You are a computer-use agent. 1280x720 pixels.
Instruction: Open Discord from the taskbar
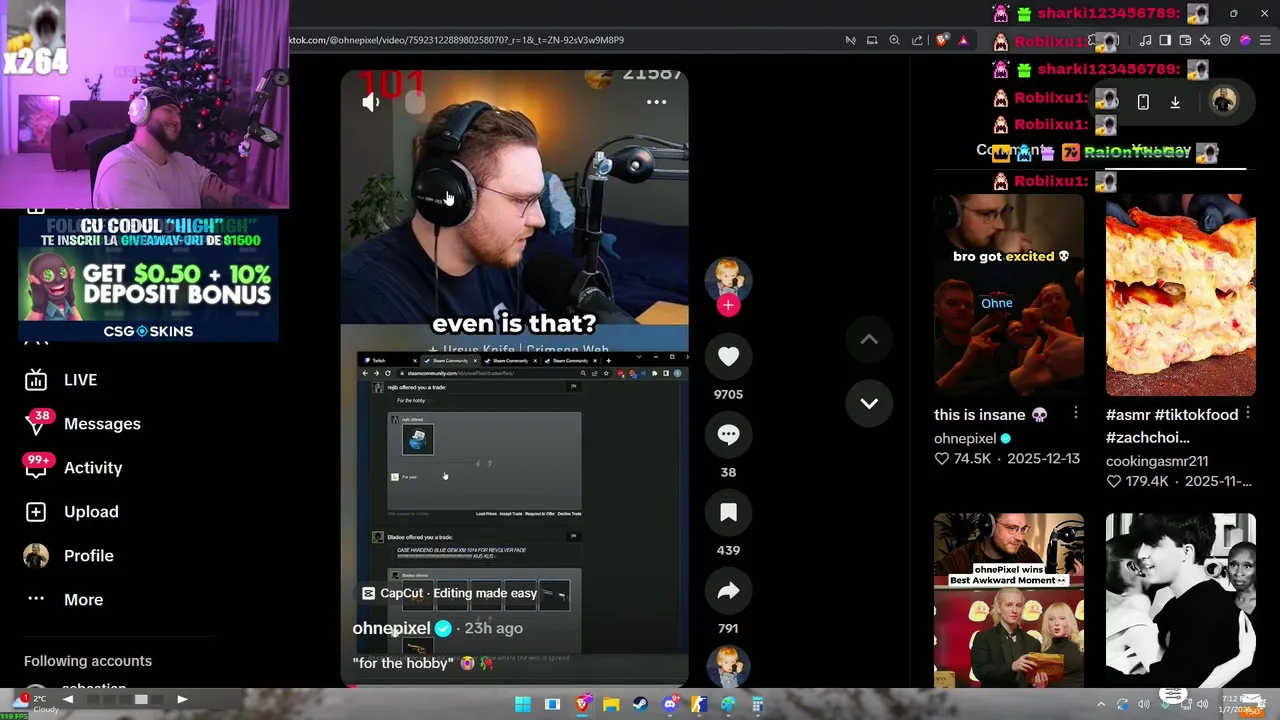tap(670, 705)
